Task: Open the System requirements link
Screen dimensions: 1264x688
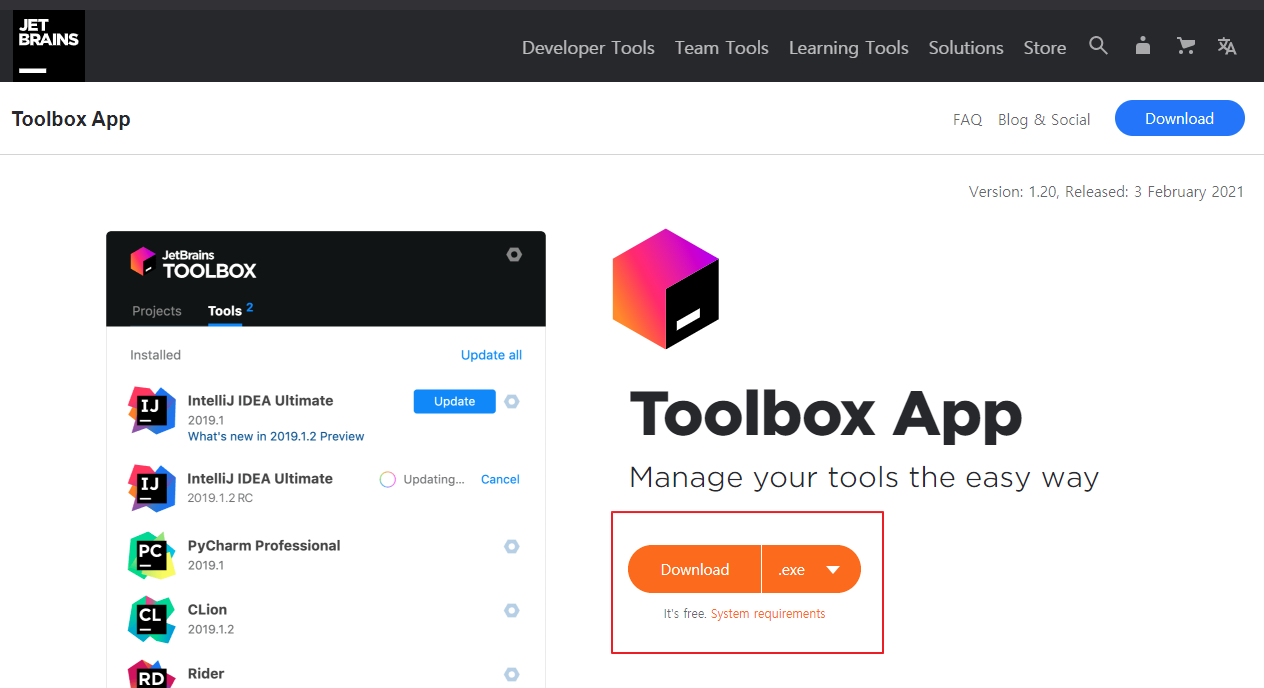Action: (x=768, y=614)
